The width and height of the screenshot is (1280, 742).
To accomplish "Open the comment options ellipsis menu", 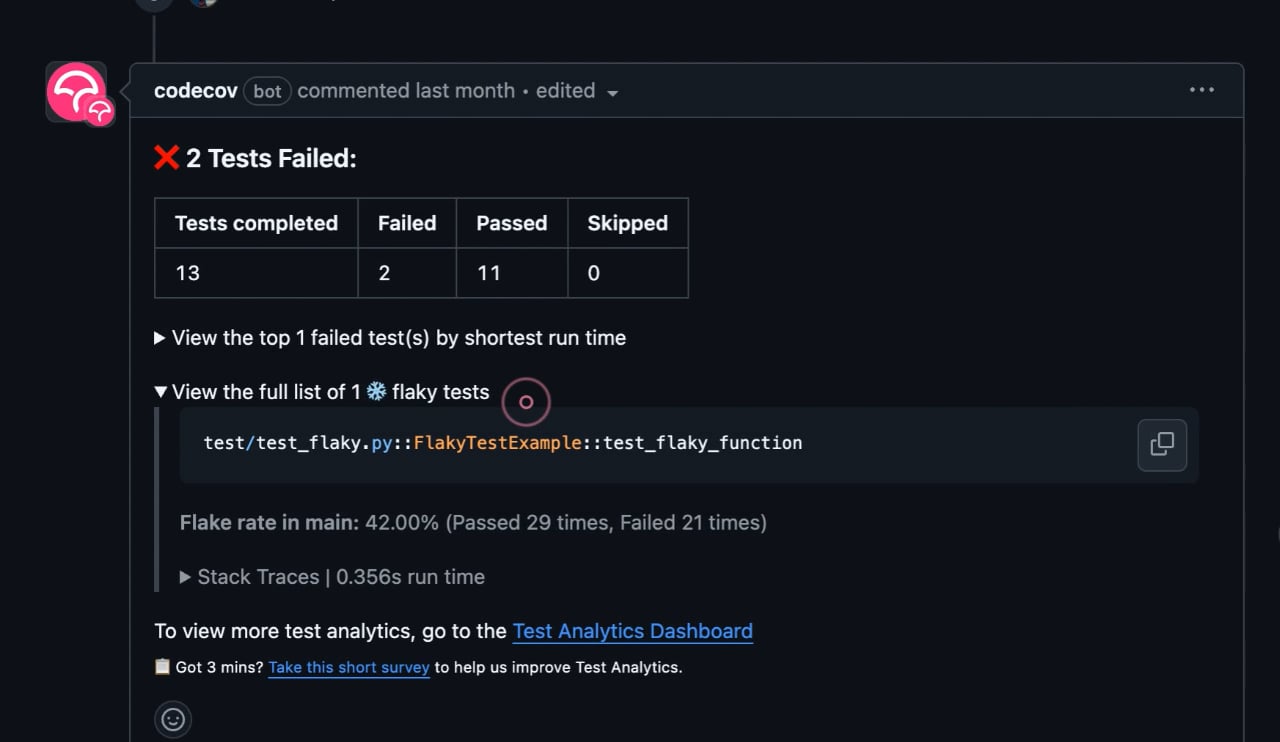I will click(x=1202, y=90).
